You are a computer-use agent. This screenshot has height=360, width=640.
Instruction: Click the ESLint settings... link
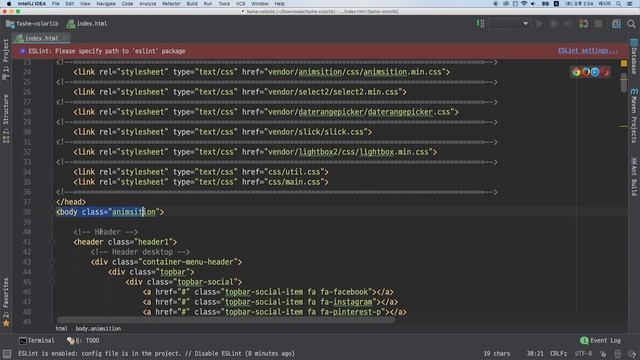pos(587,51)
